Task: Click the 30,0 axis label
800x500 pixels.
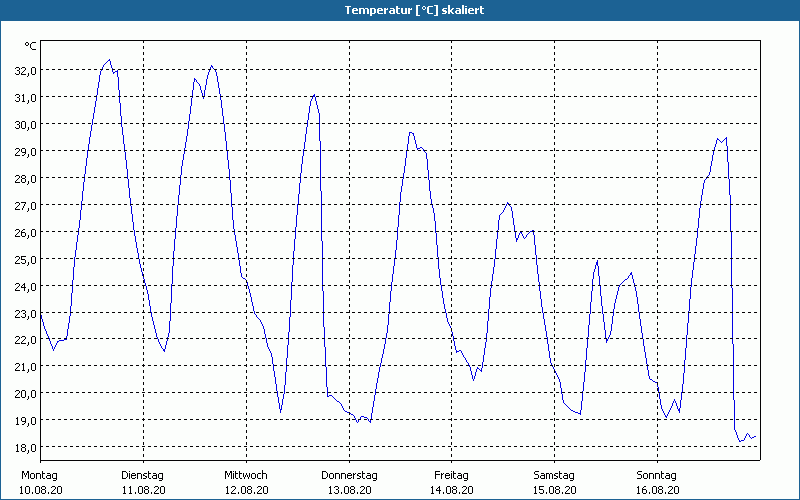Action: coord(26,124)
